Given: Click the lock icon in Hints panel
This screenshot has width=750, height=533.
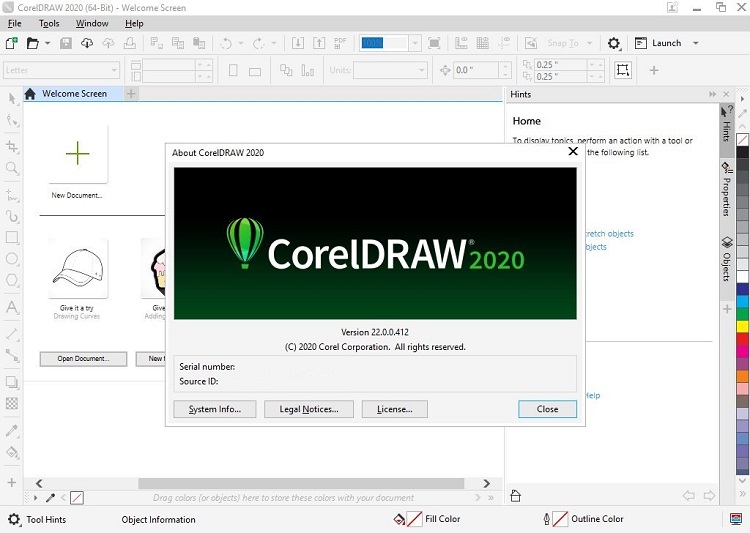Looking at the screenshot, I should [515, 496].
